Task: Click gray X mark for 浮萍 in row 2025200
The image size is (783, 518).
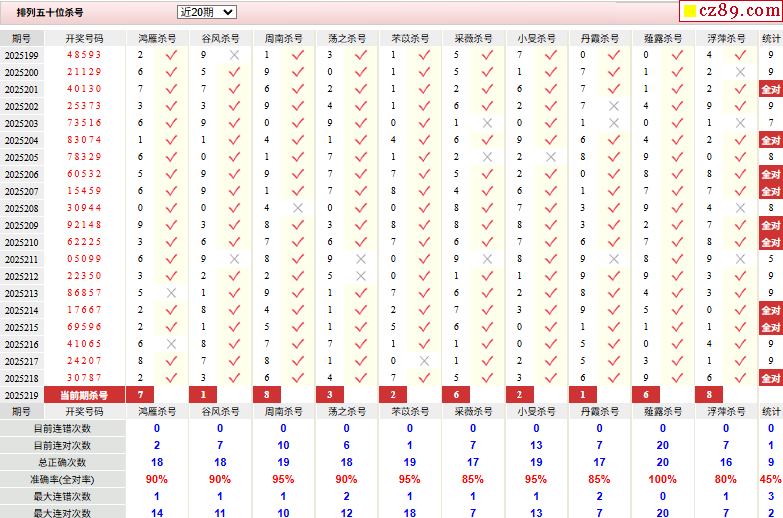Action: point(741,72)
